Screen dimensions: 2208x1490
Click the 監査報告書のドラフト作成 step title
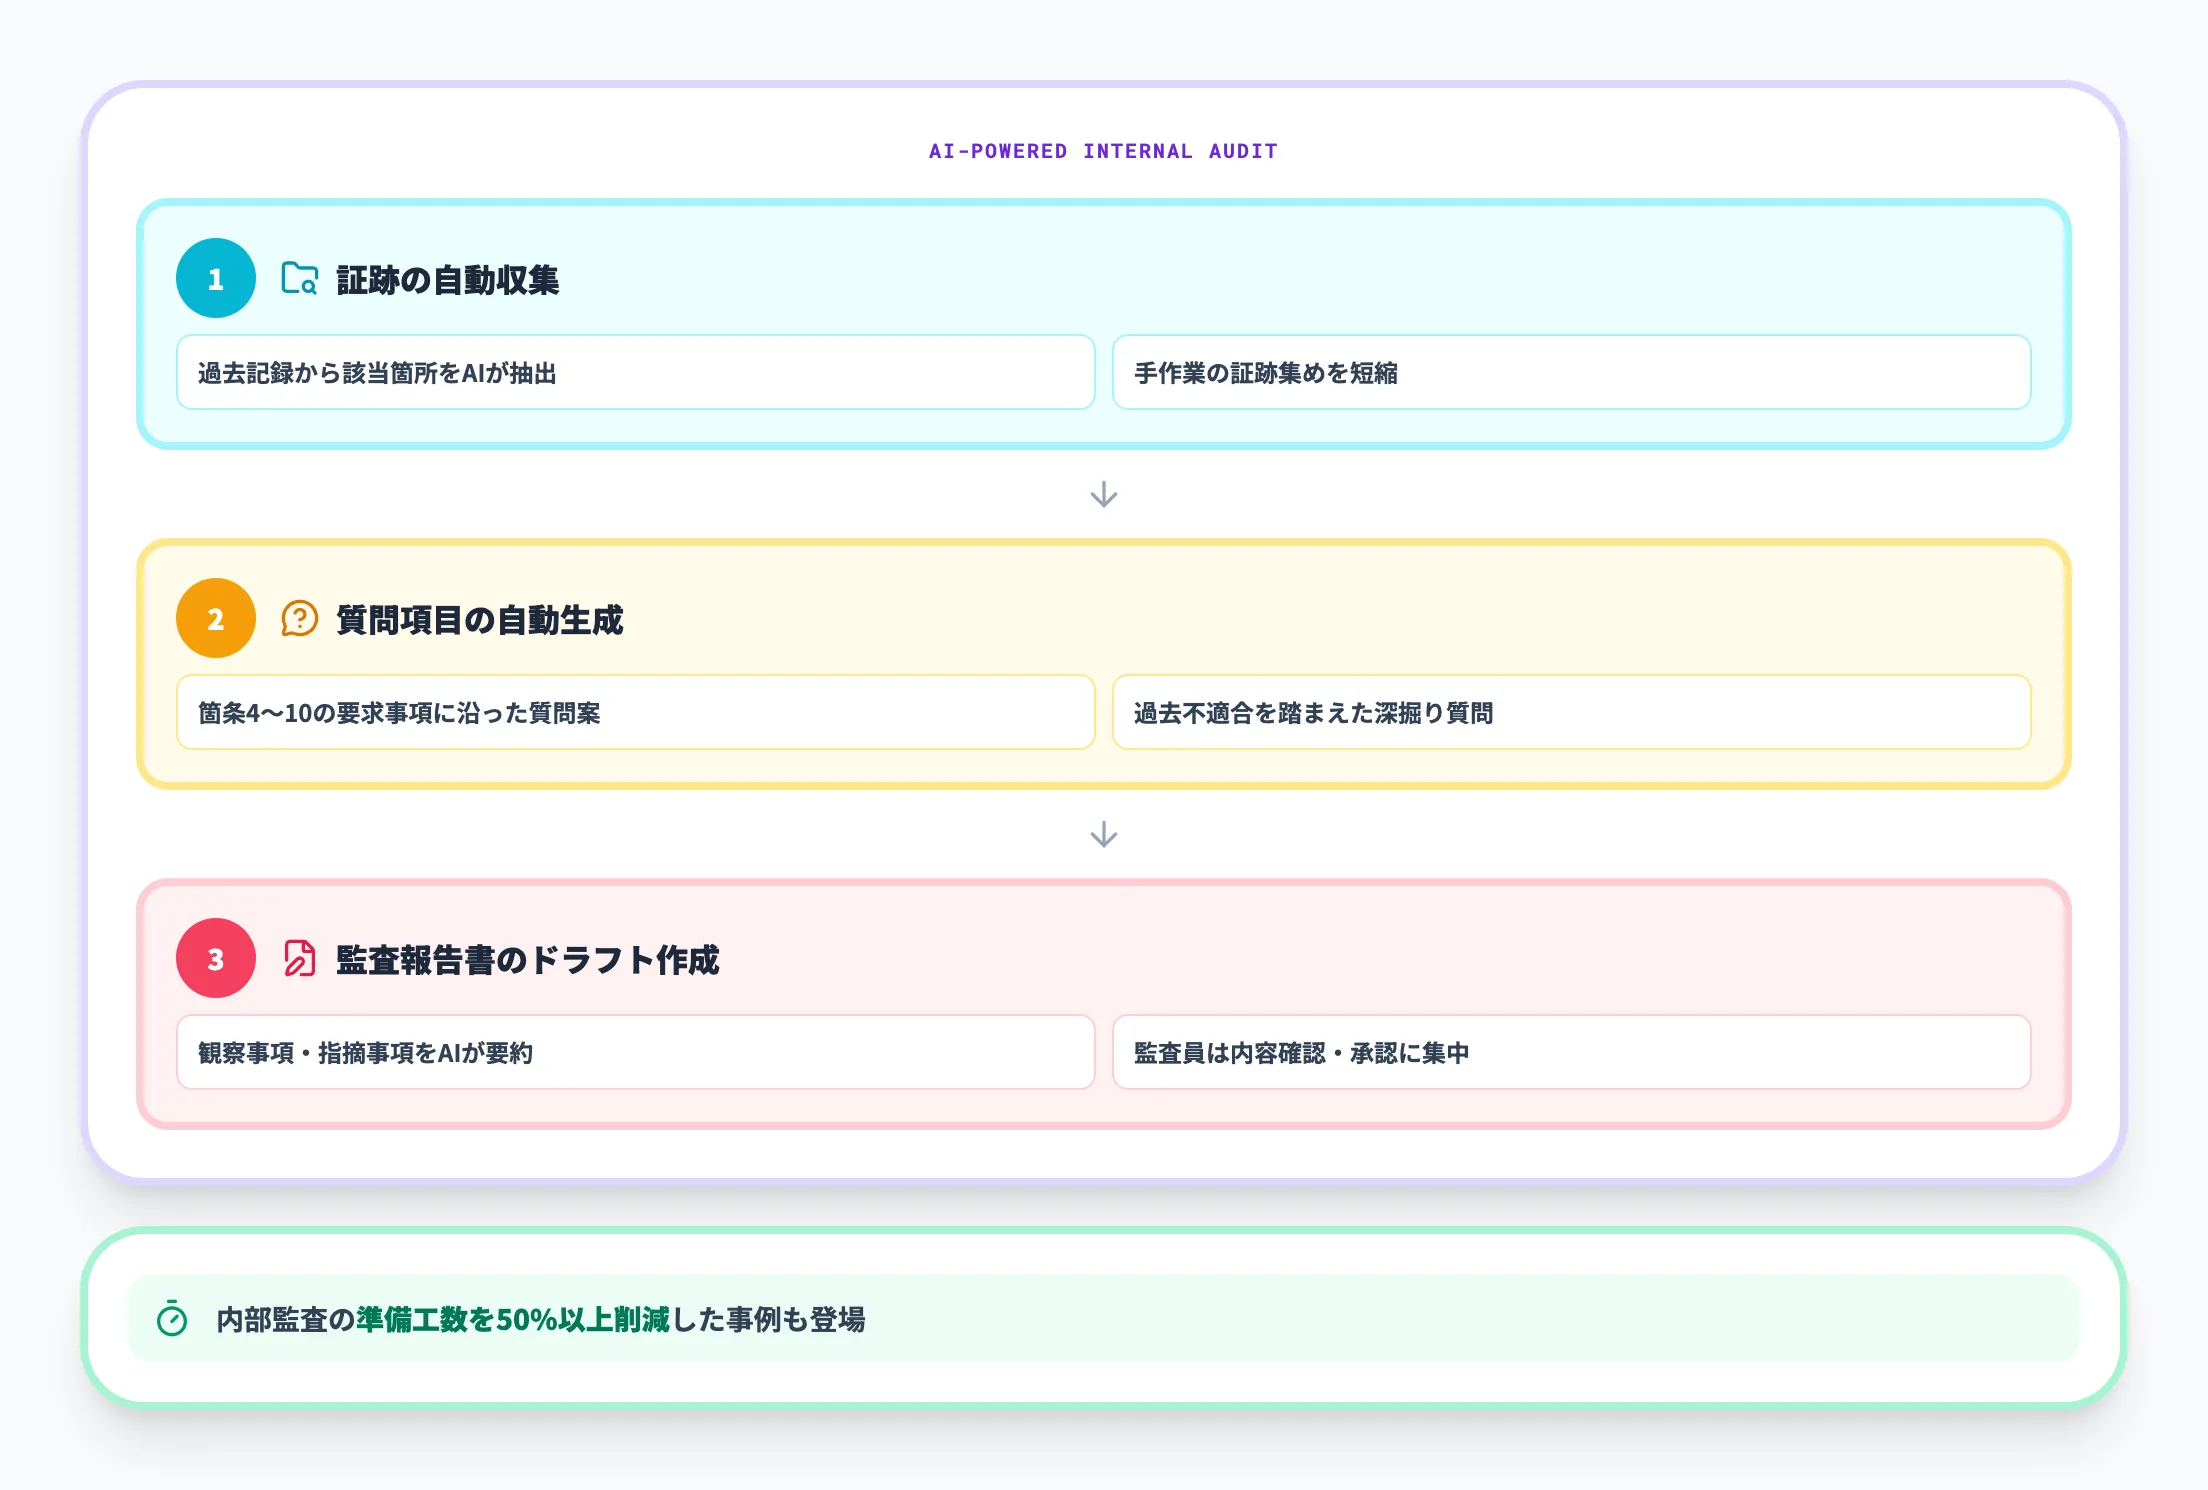click(527, 960)
